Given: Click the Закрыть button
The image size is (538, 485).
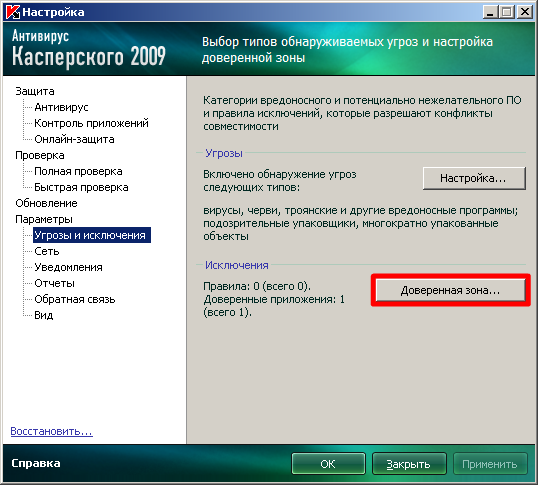Looking at the screenshot, I should click(x=409, y=464).
